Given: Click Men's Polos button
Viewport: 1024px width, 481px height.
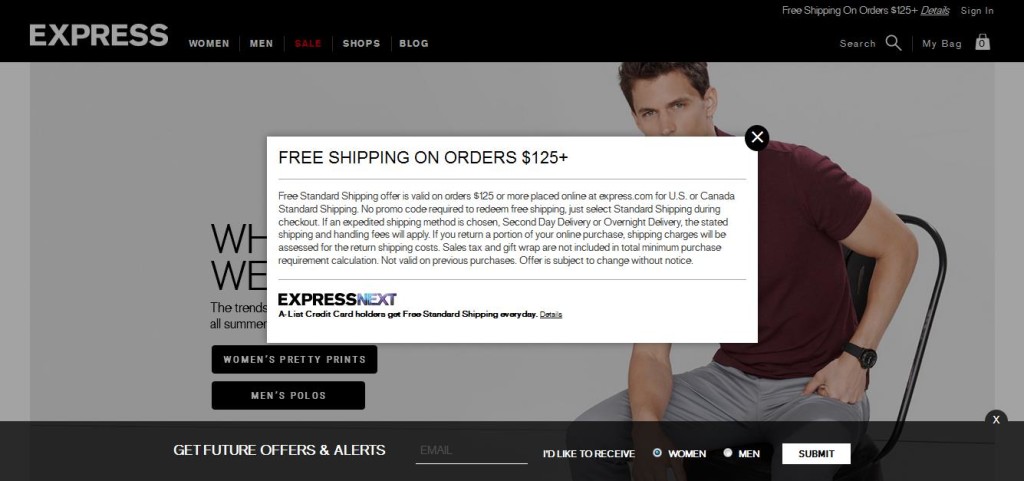Looking at the screenshot, I should click(x=288, y=396).
